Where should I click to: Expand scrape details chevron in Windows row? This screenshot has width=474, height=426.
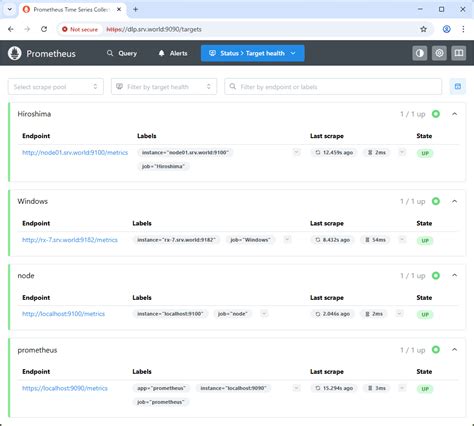coord(402,240)
